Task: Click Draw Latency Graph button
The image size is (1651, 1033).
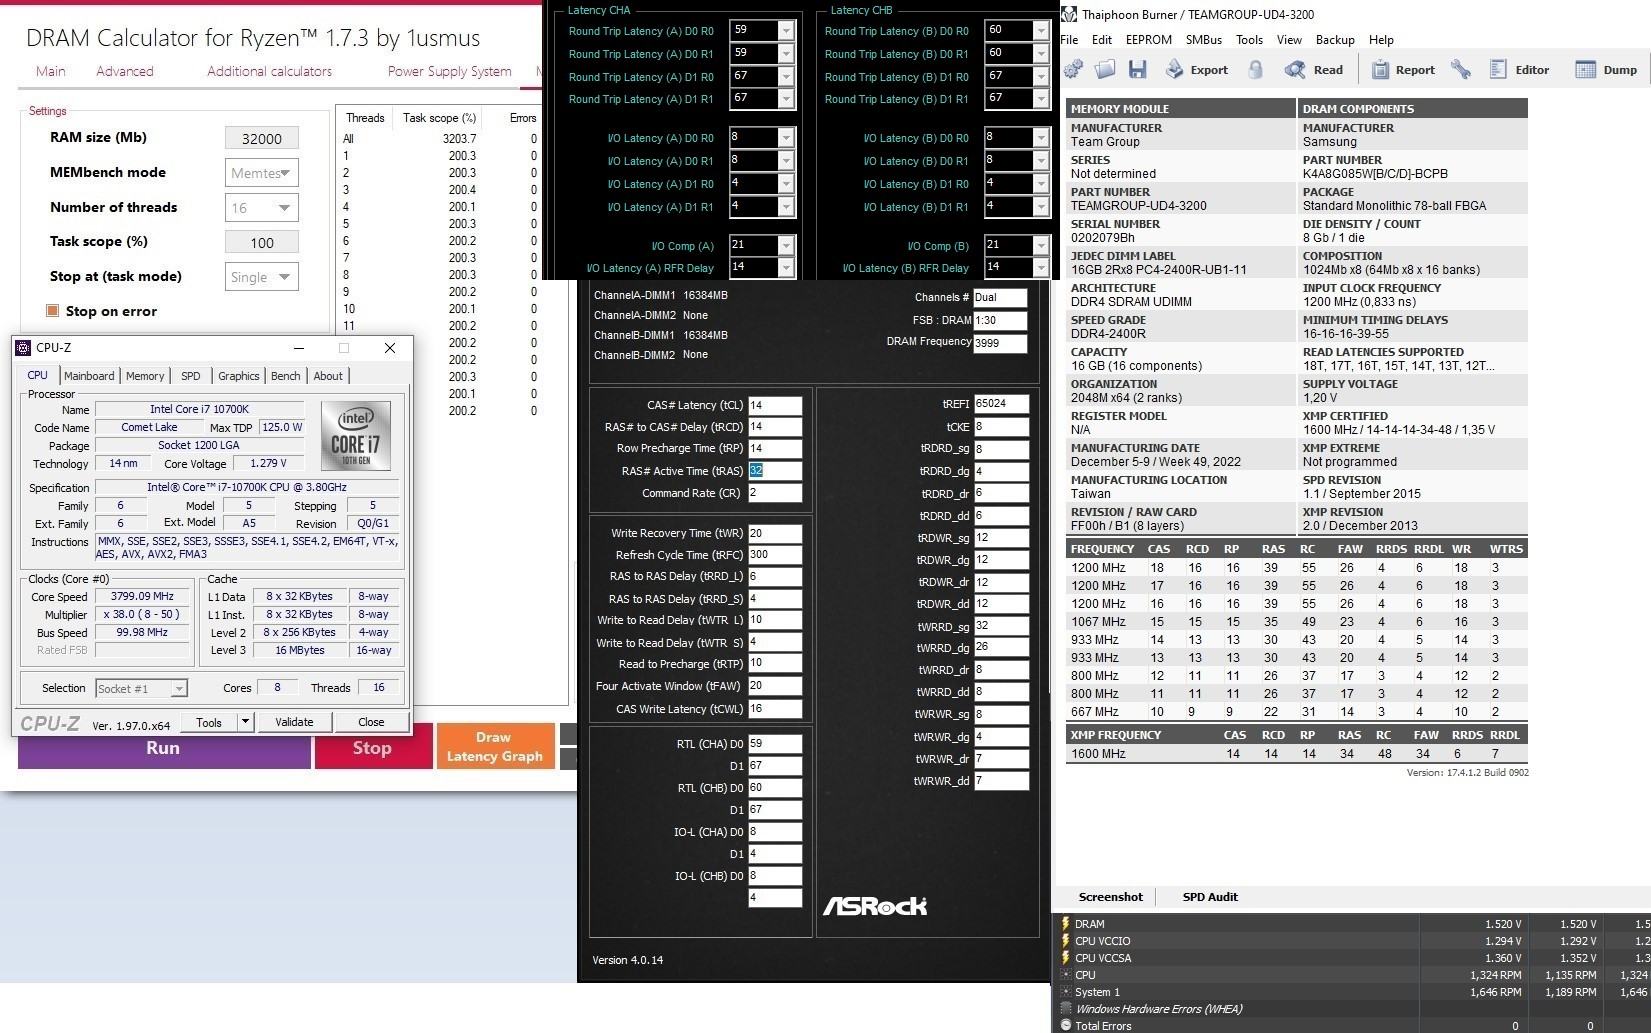Action: (x=494, y=747)
